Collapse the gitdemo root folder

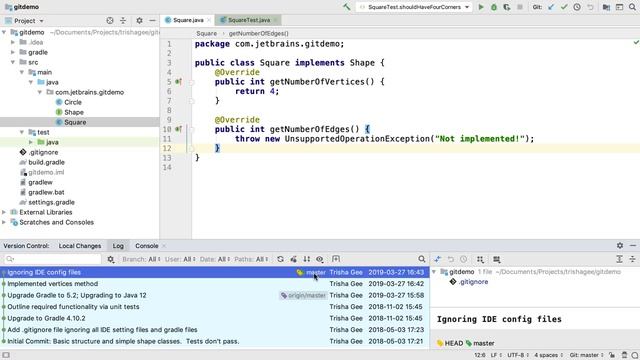click(x=4, y=32)
